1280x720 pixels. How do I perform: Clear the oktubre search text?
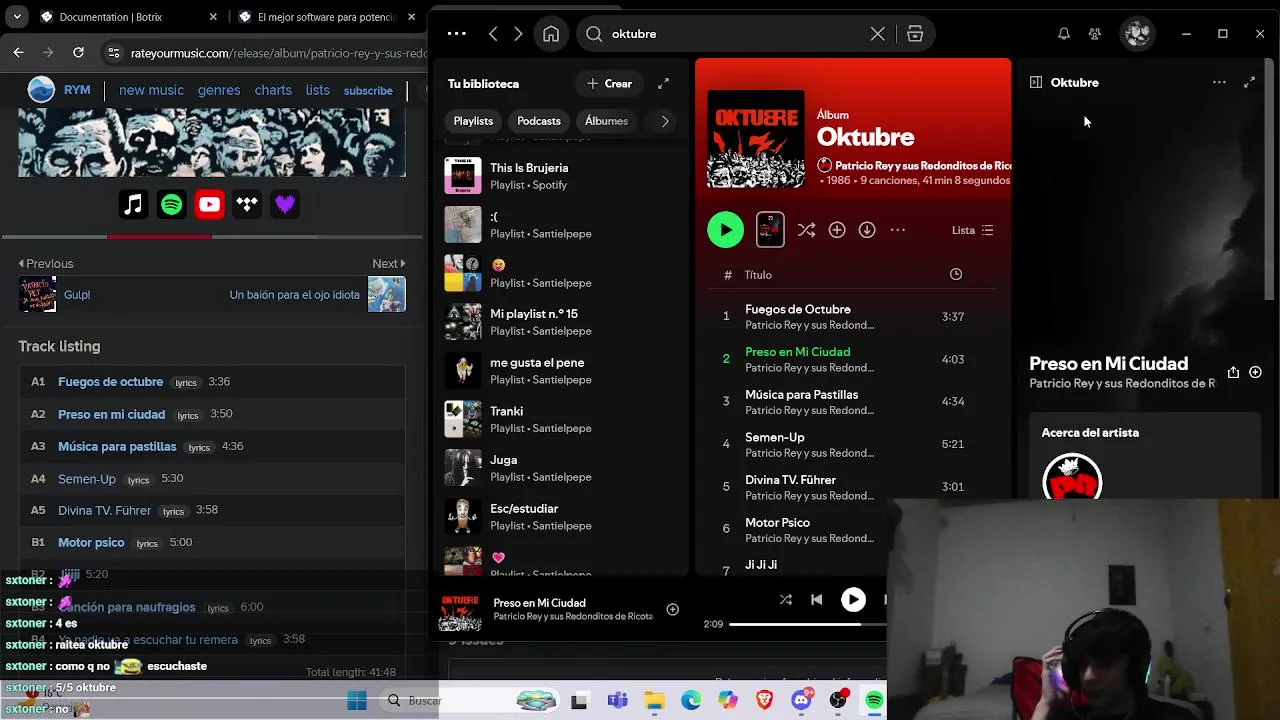pyautogui.click(x=877, y=34)
